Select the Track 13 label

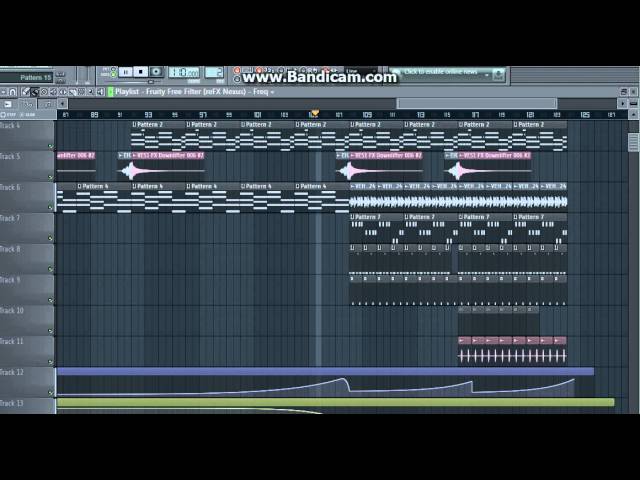coord(12,403)
